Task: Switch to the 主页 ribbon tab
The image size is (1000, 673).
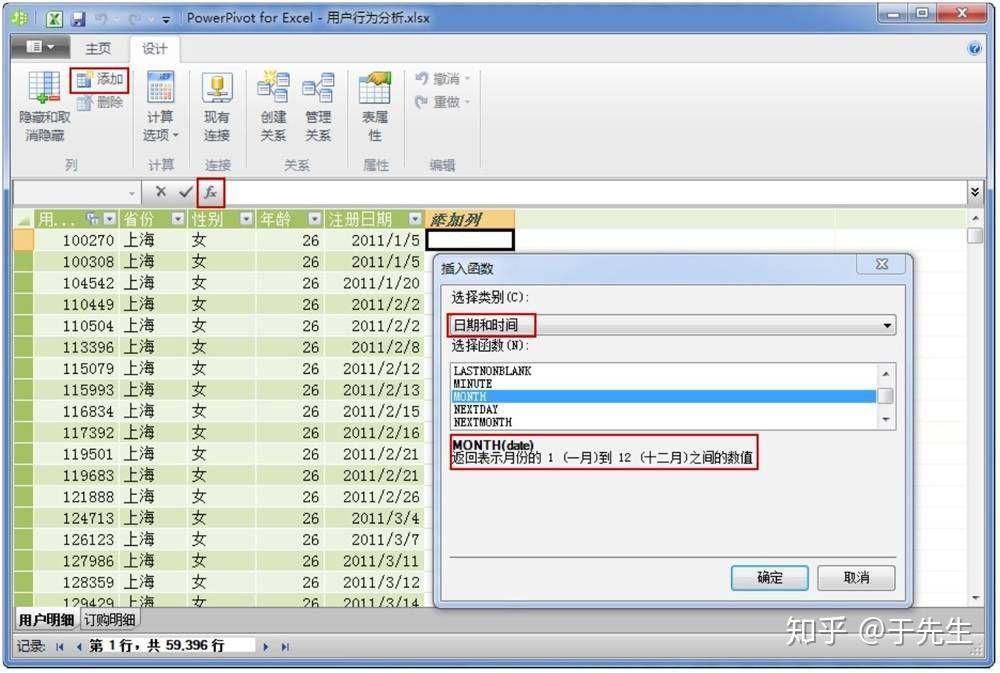Action: pyautogui.click(x=97, y=47)
